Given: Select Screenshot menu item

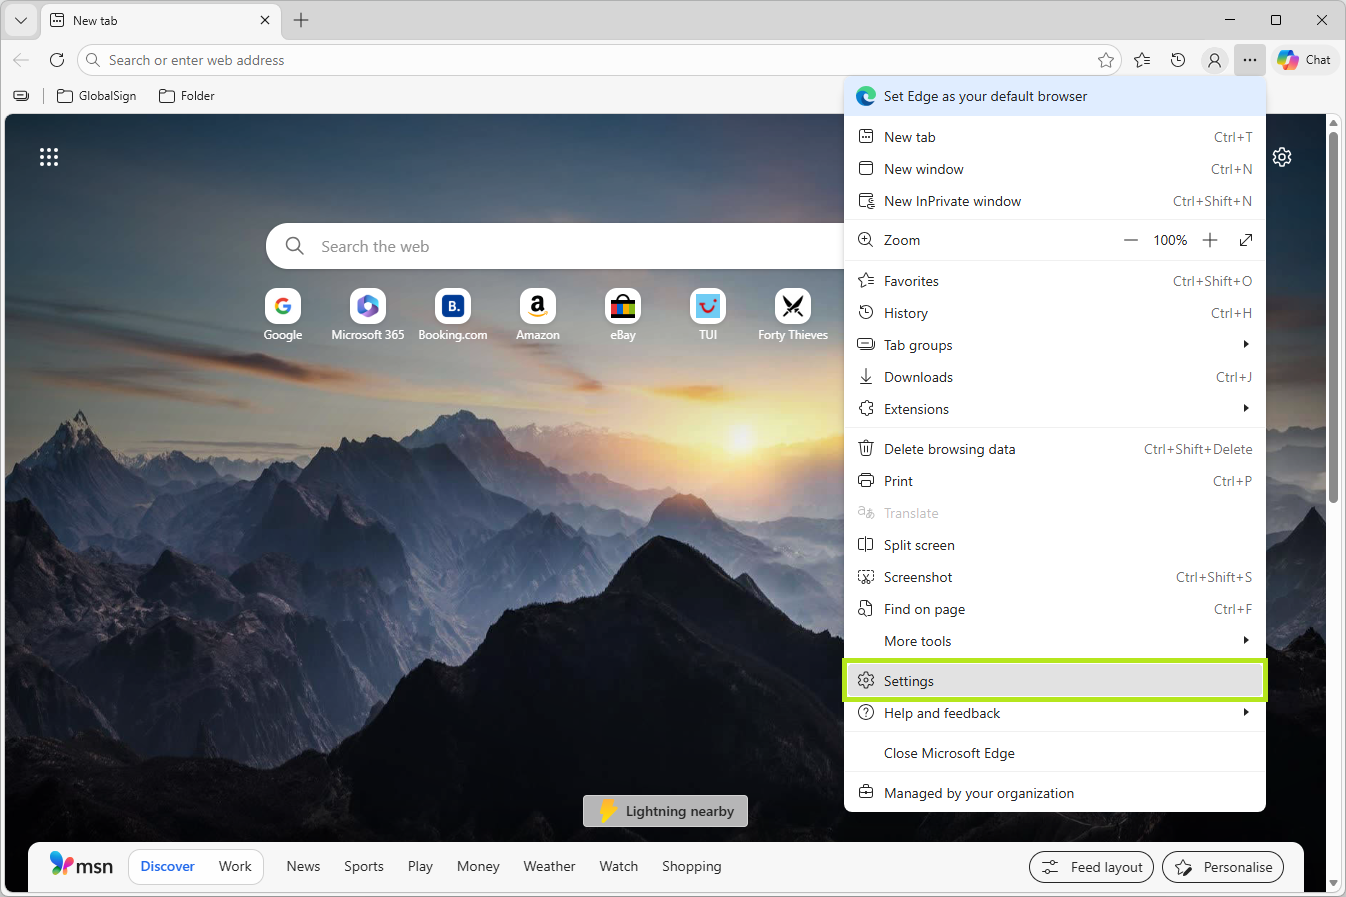Looking at the screenshot, I should 1055,577.
